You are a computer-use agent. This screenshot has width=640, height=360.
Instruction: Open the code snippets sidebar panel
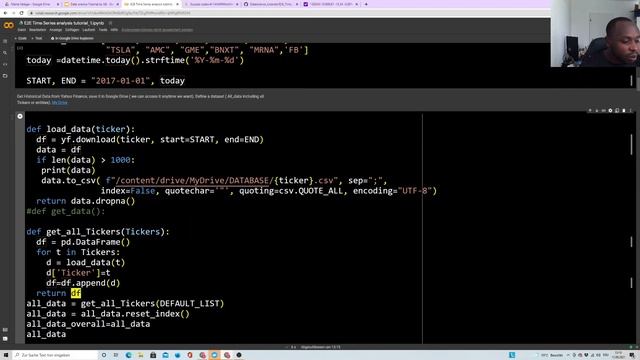tap(5, 64)
